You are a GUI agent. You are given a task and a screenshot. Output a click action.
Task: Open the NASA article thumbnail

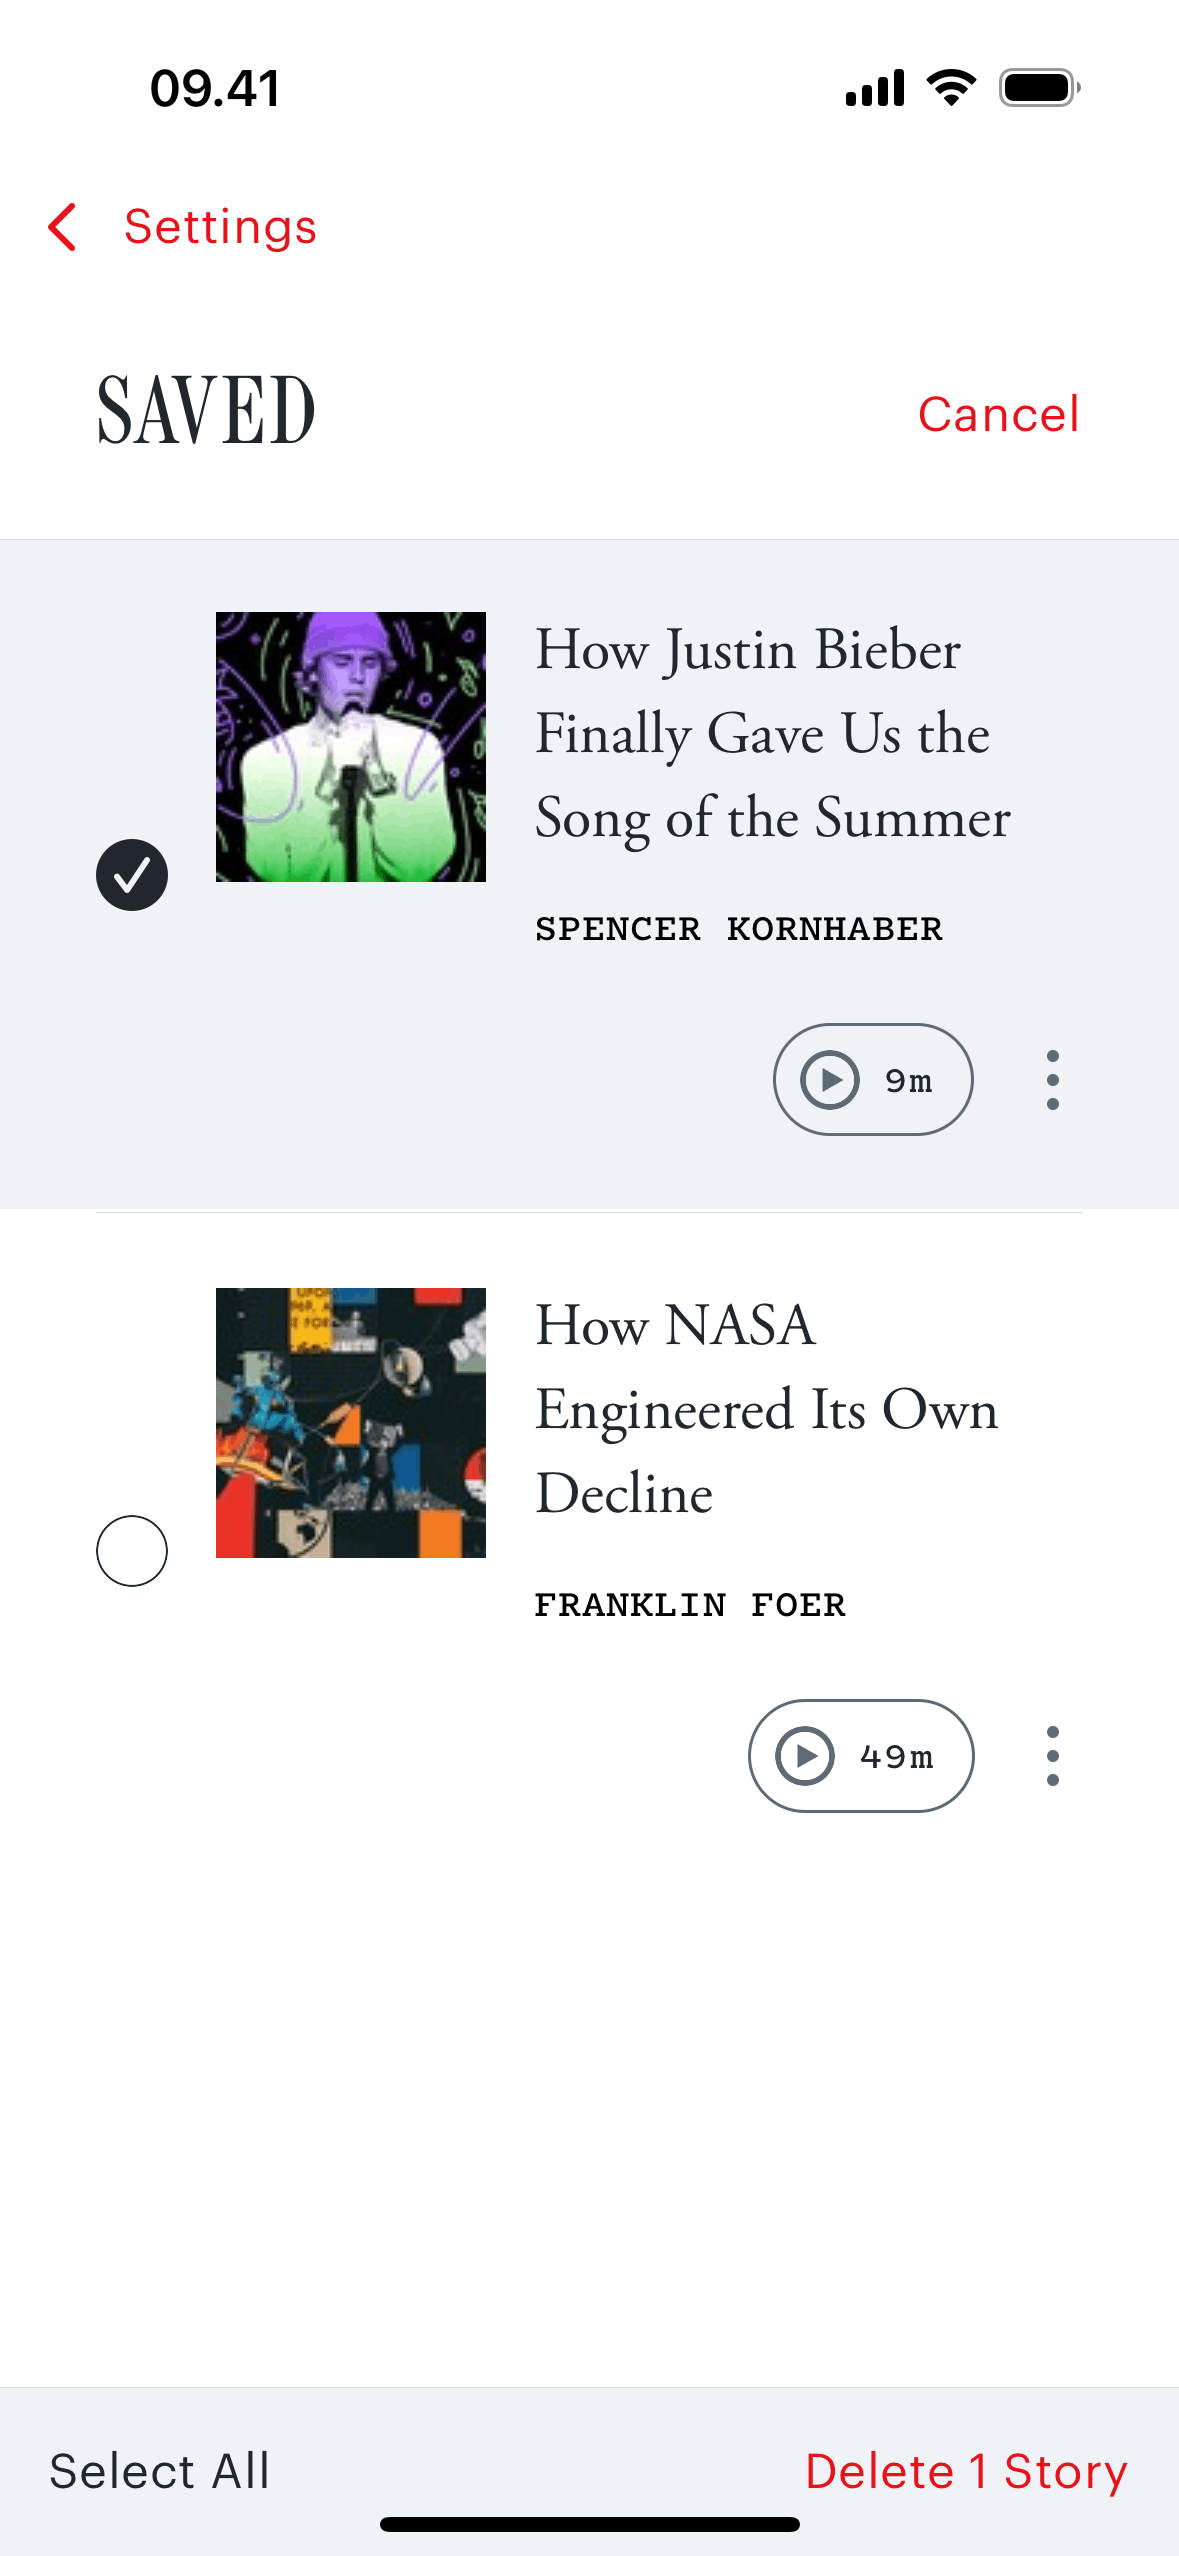[x=351, y=1423]
